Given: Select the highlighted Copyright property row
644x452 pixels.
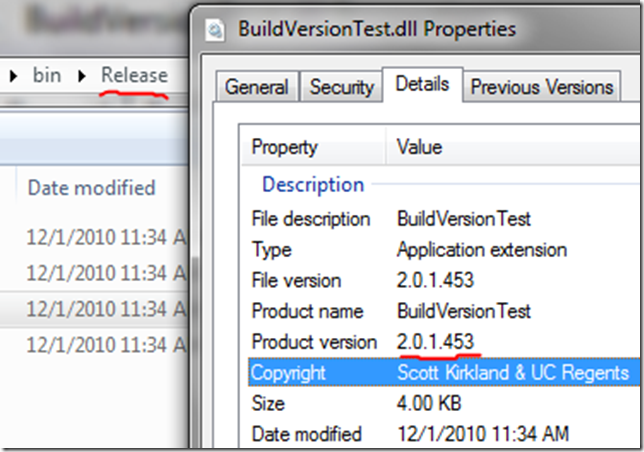Looking at the screenshot, I should [x=444, y=372].
